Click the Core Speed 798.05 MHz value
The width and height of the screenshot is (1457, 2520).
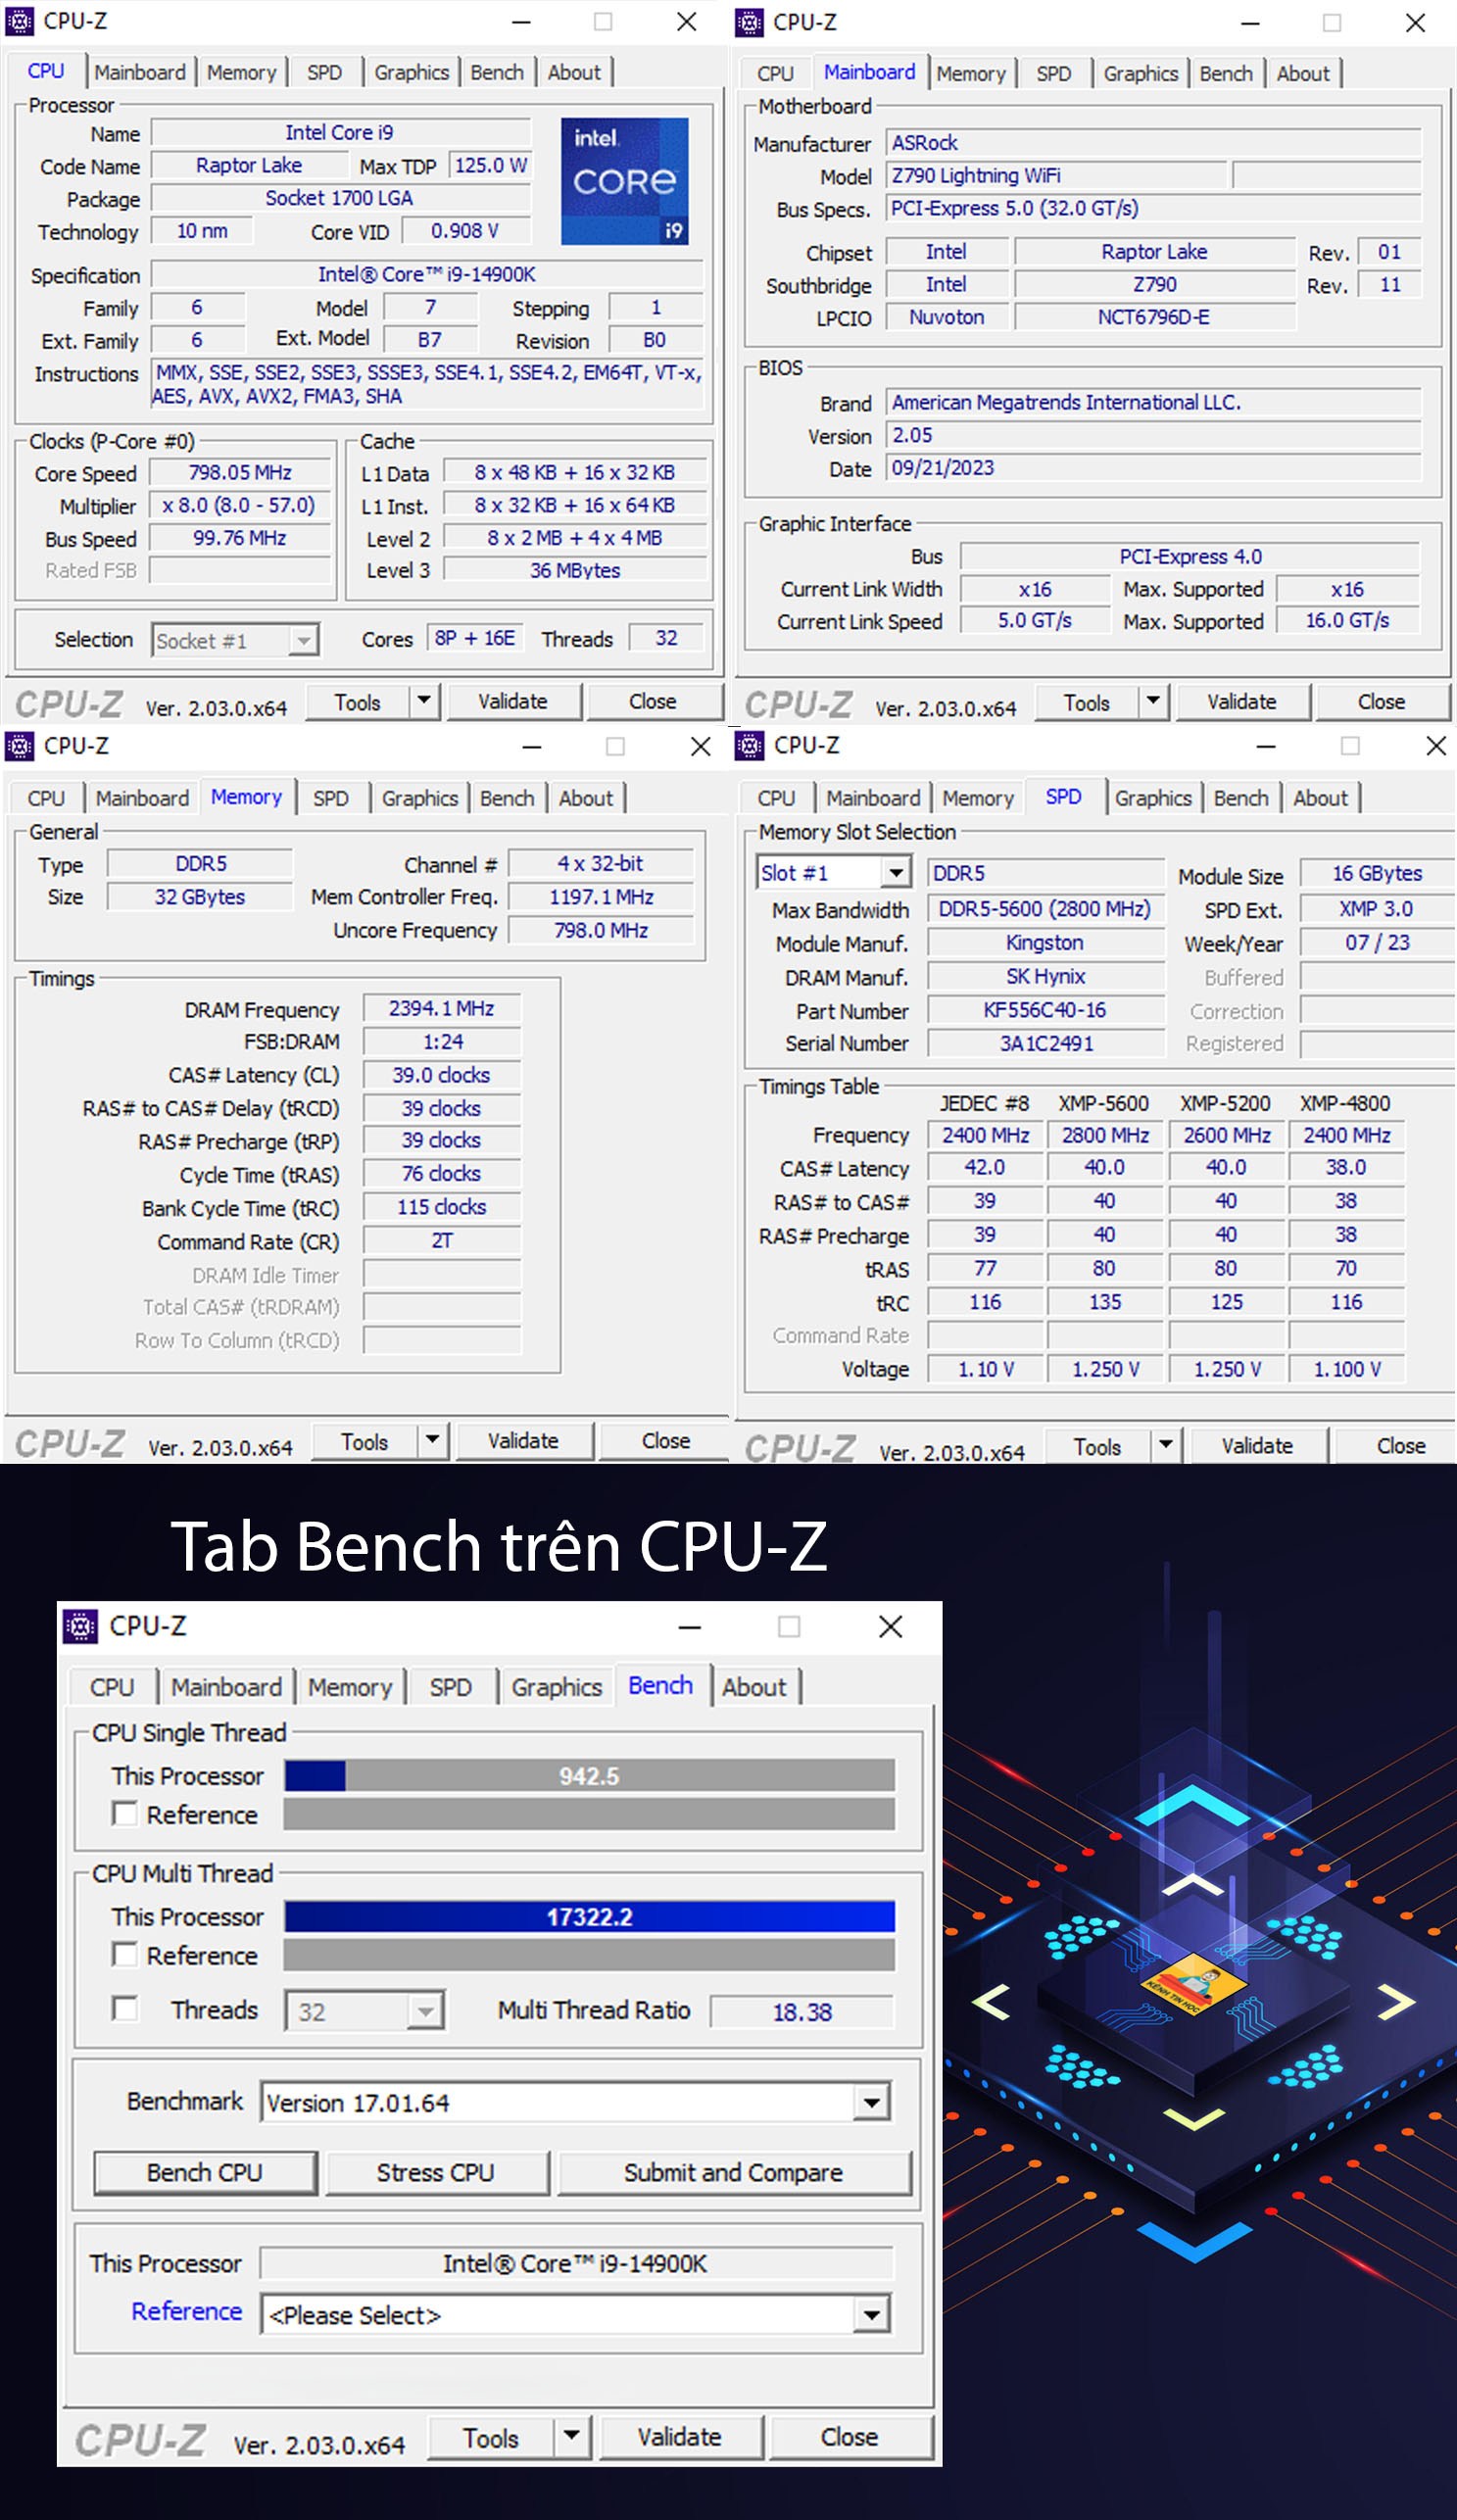(240, 472)
